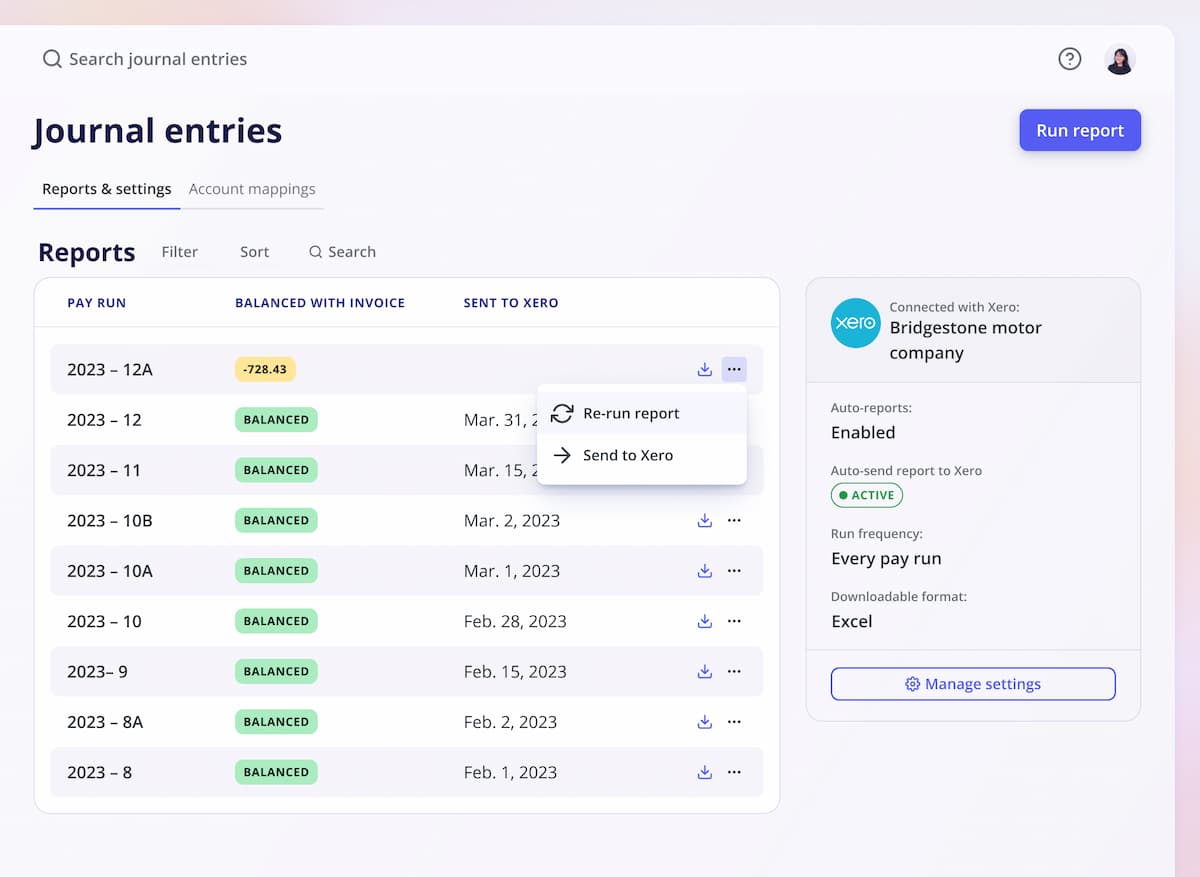Open the user profile avatar
The height and width of the screenshot is (877, 1200).
[x=1119, y=60]
